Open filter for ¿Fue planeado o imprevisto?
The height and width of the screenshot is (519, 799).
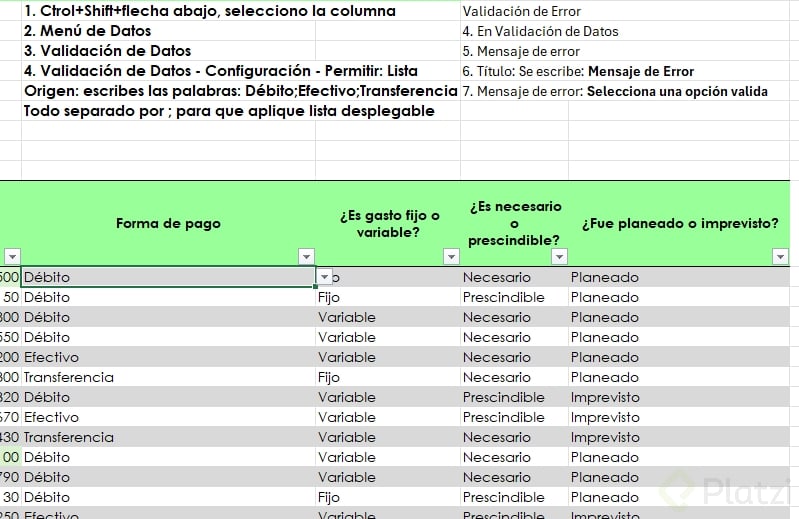pos(780,257)
